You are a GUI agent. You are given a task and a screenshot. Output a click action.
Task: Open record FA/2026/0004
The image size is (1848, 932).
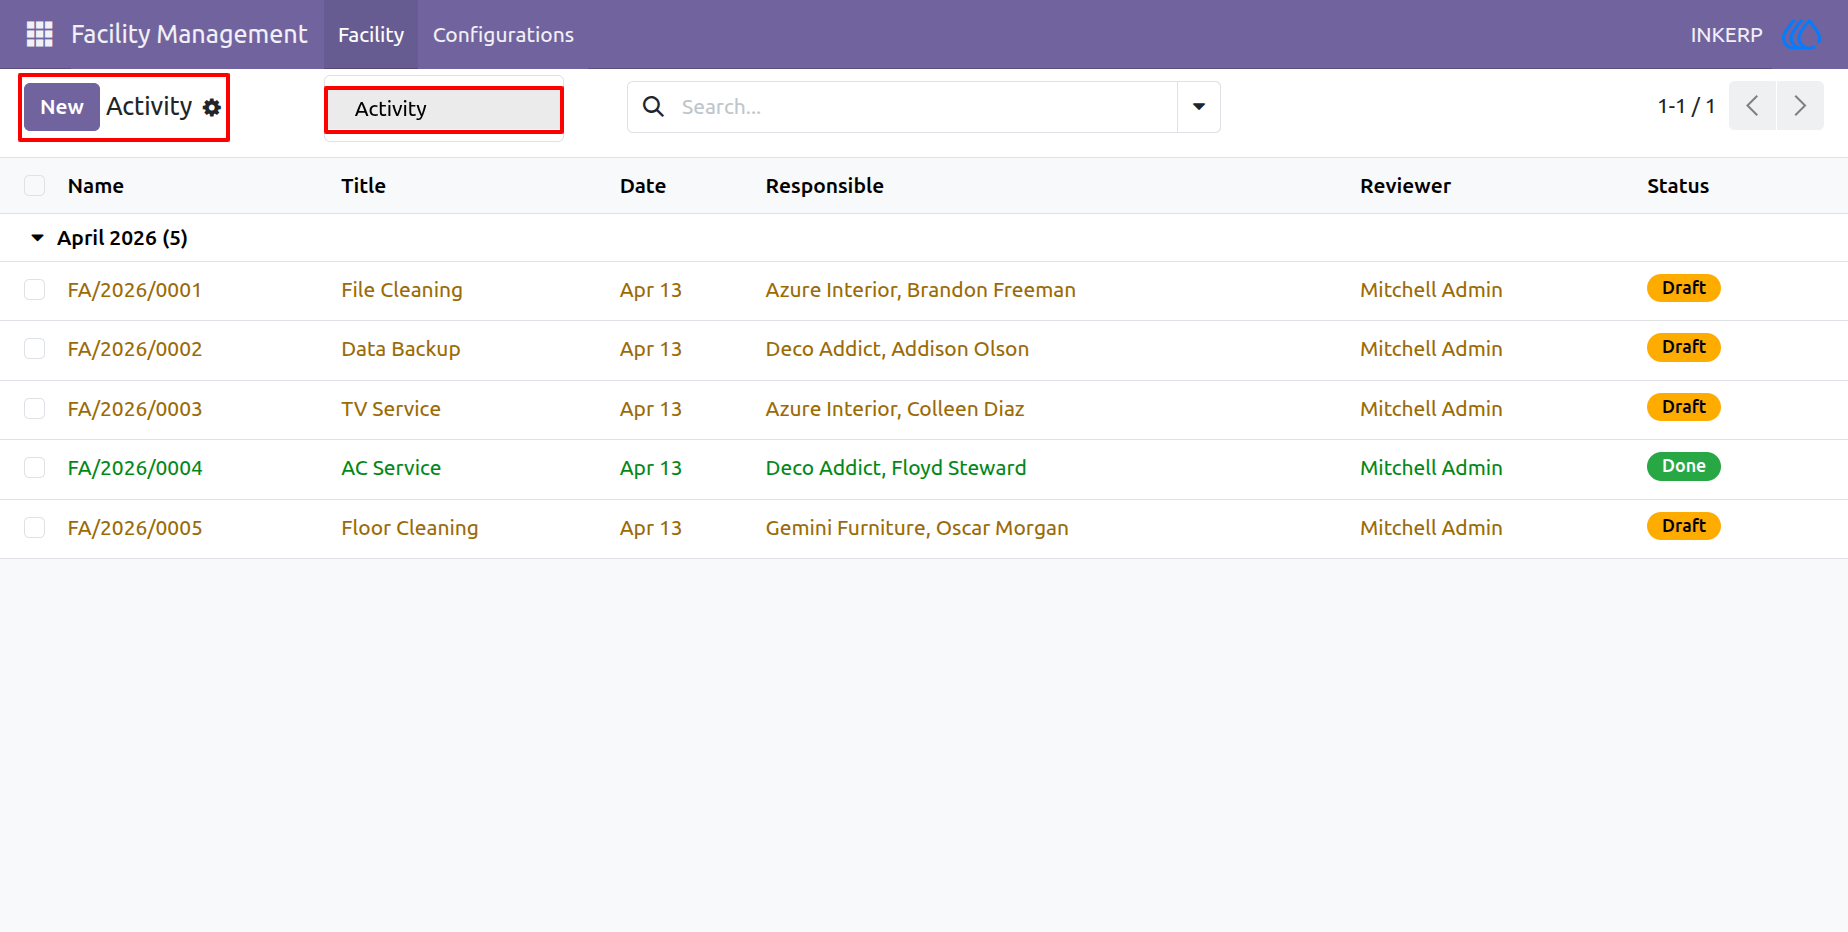coord(135,468)
